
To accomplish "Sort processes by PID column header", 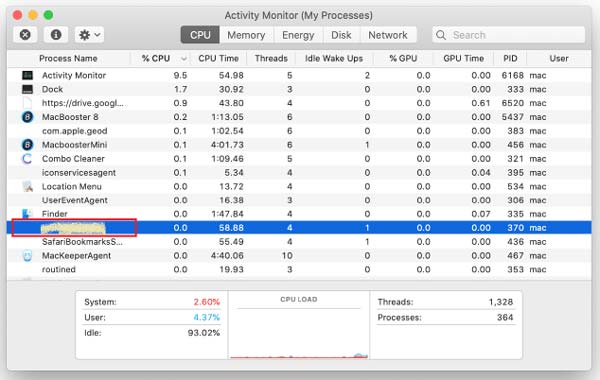I will click(x=510, y=59).
